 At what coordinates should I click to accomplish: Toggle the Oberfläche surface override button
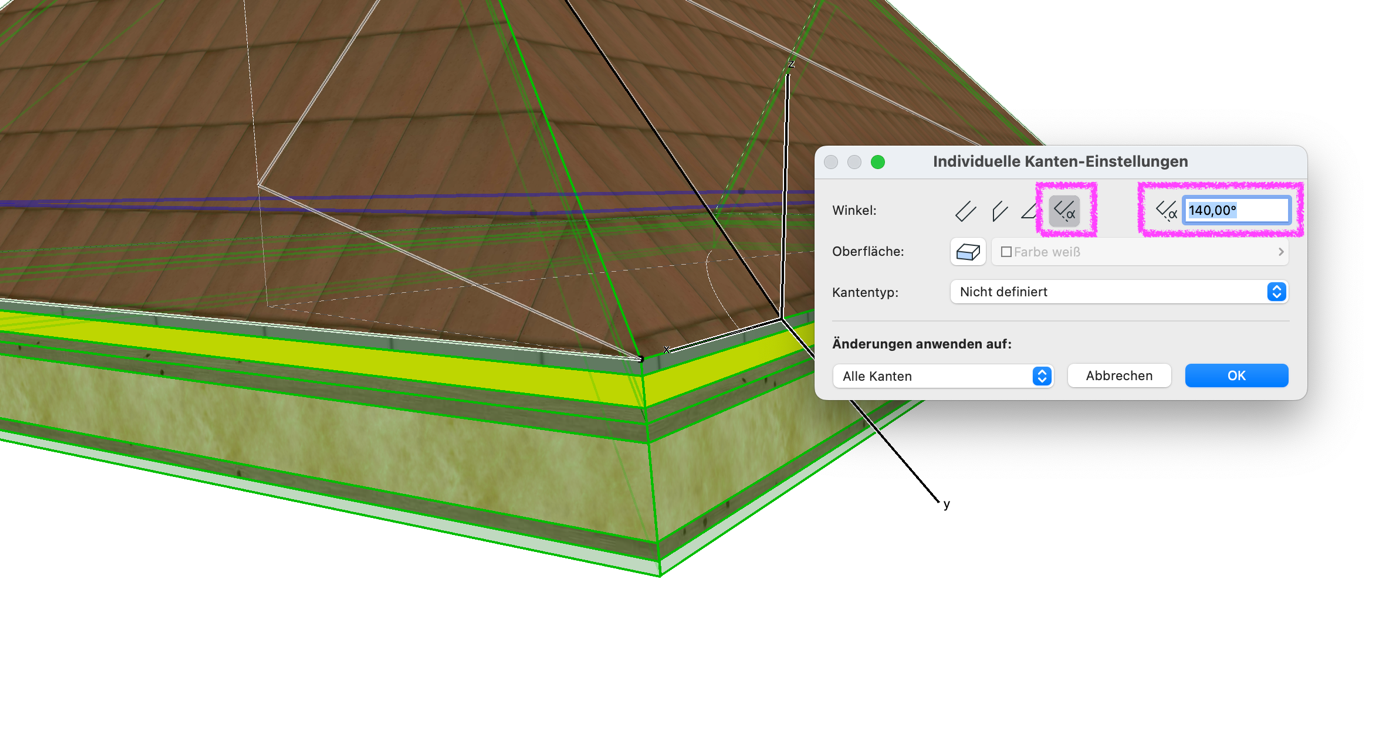[967, 252]
